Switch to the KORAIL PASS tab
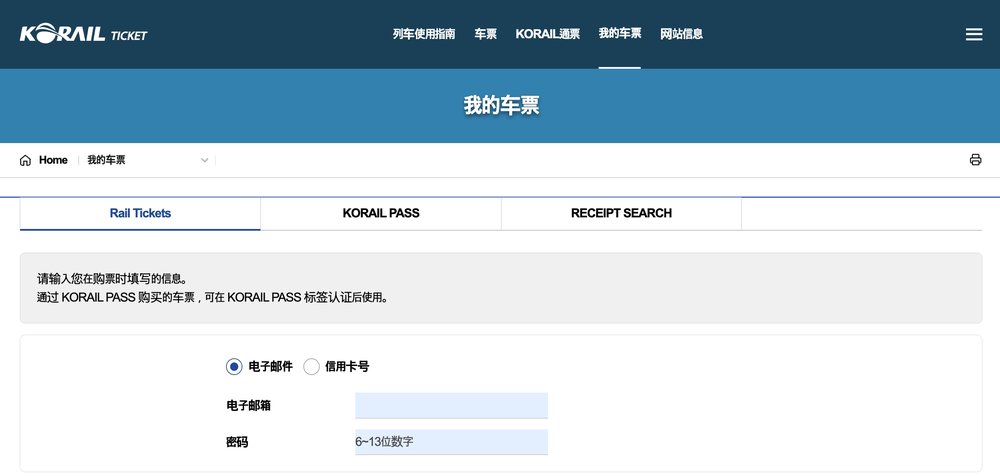The height and width of the screenshot is (476, 1000). tap(381, 214)
